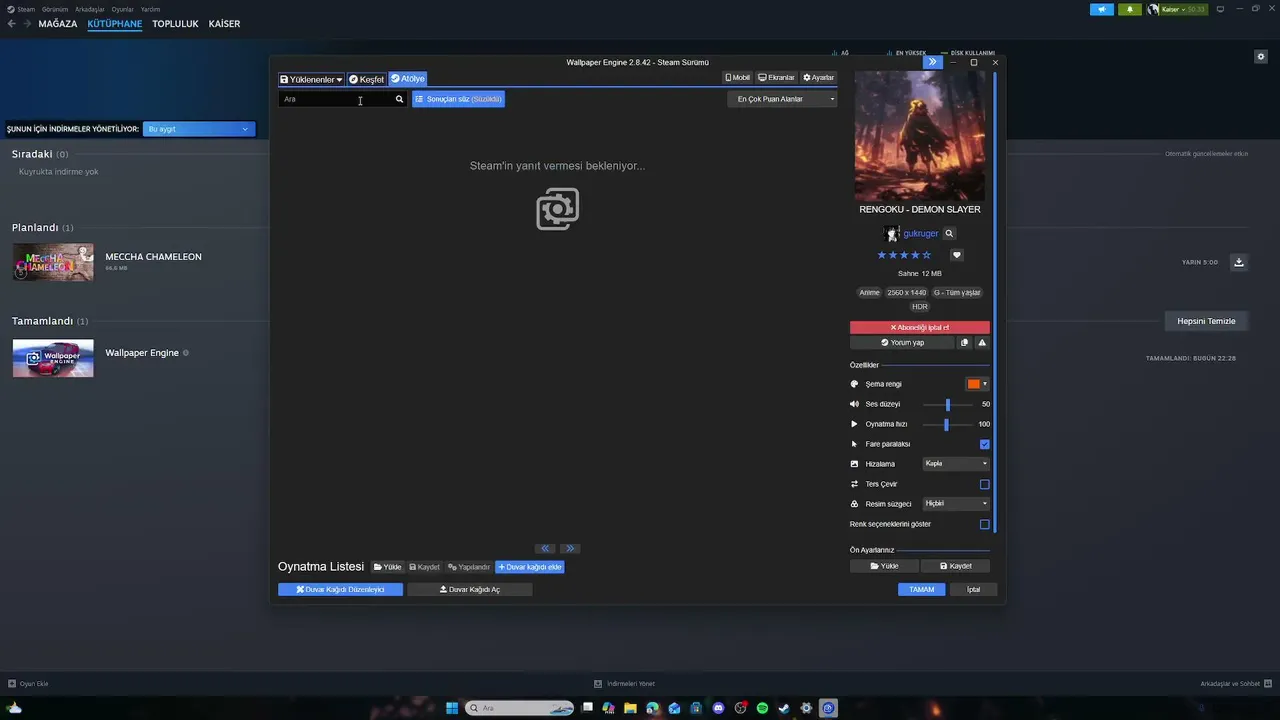Switch to the Atölye tab
The width and height of the screenshot is (1280, 720).
(408, 79)
